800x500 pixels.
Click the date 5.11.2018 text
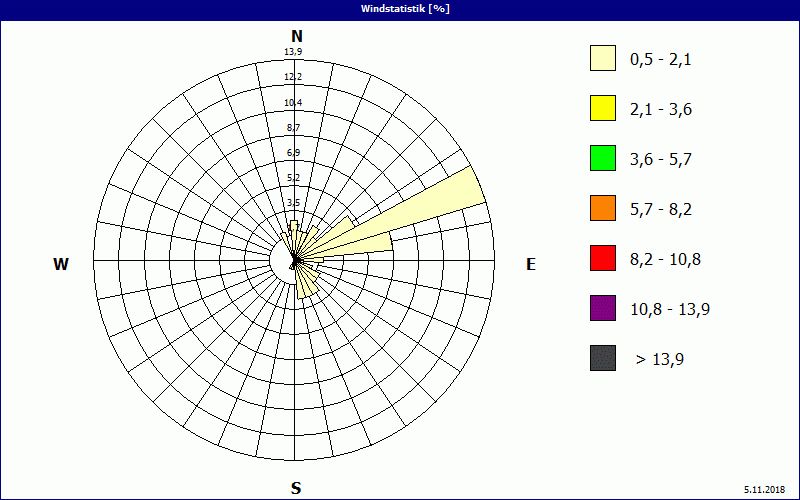coord(767,489)
